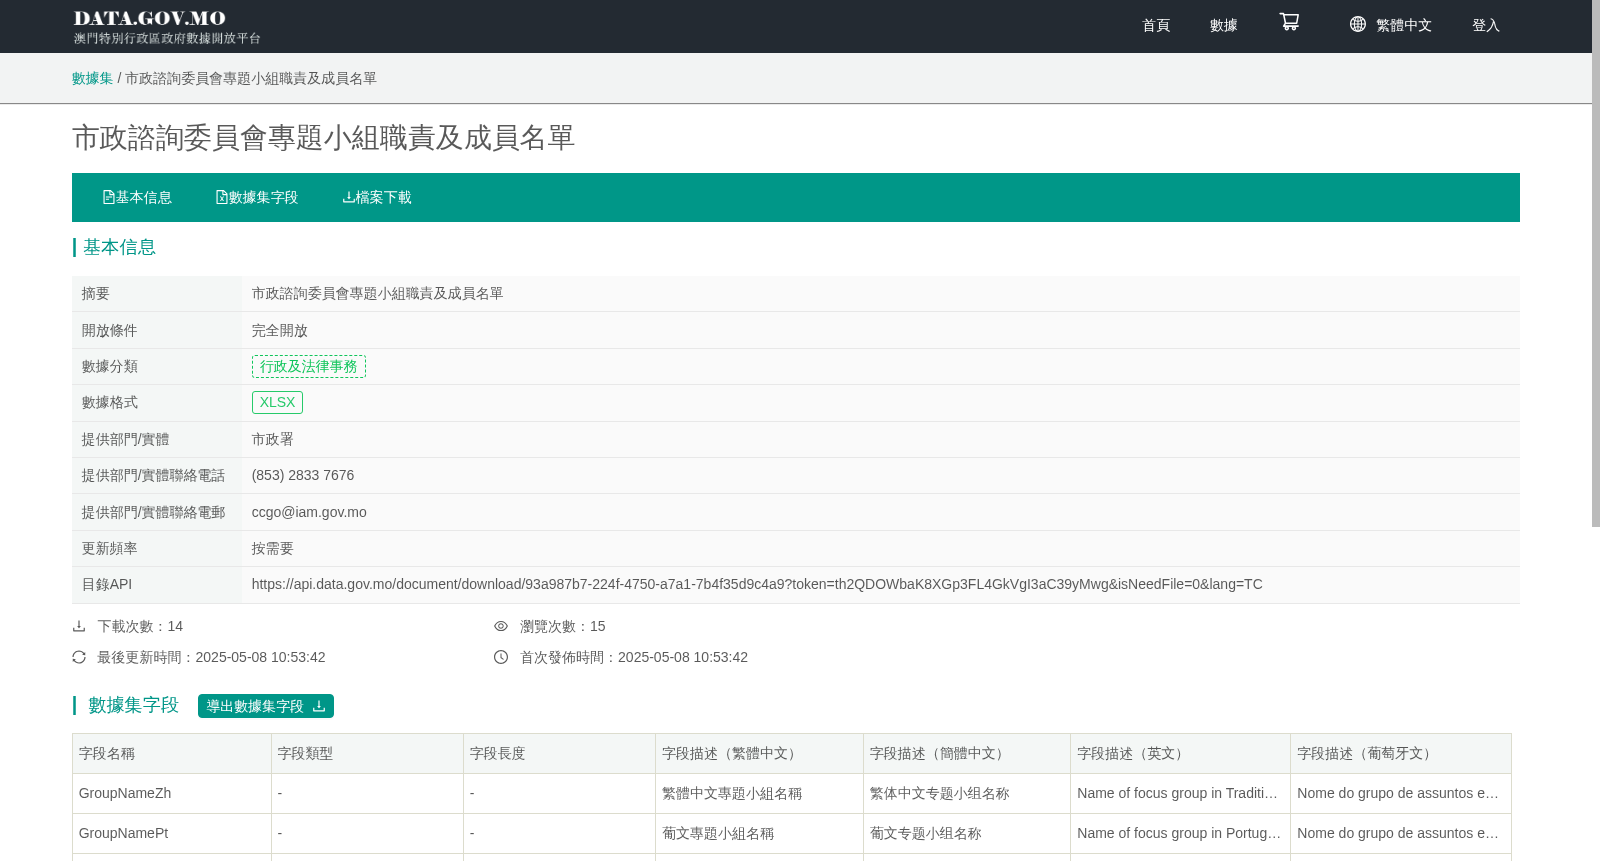Click the globe language icon
This screenshot has height=861, width=1600.
tap(1357, 24)
